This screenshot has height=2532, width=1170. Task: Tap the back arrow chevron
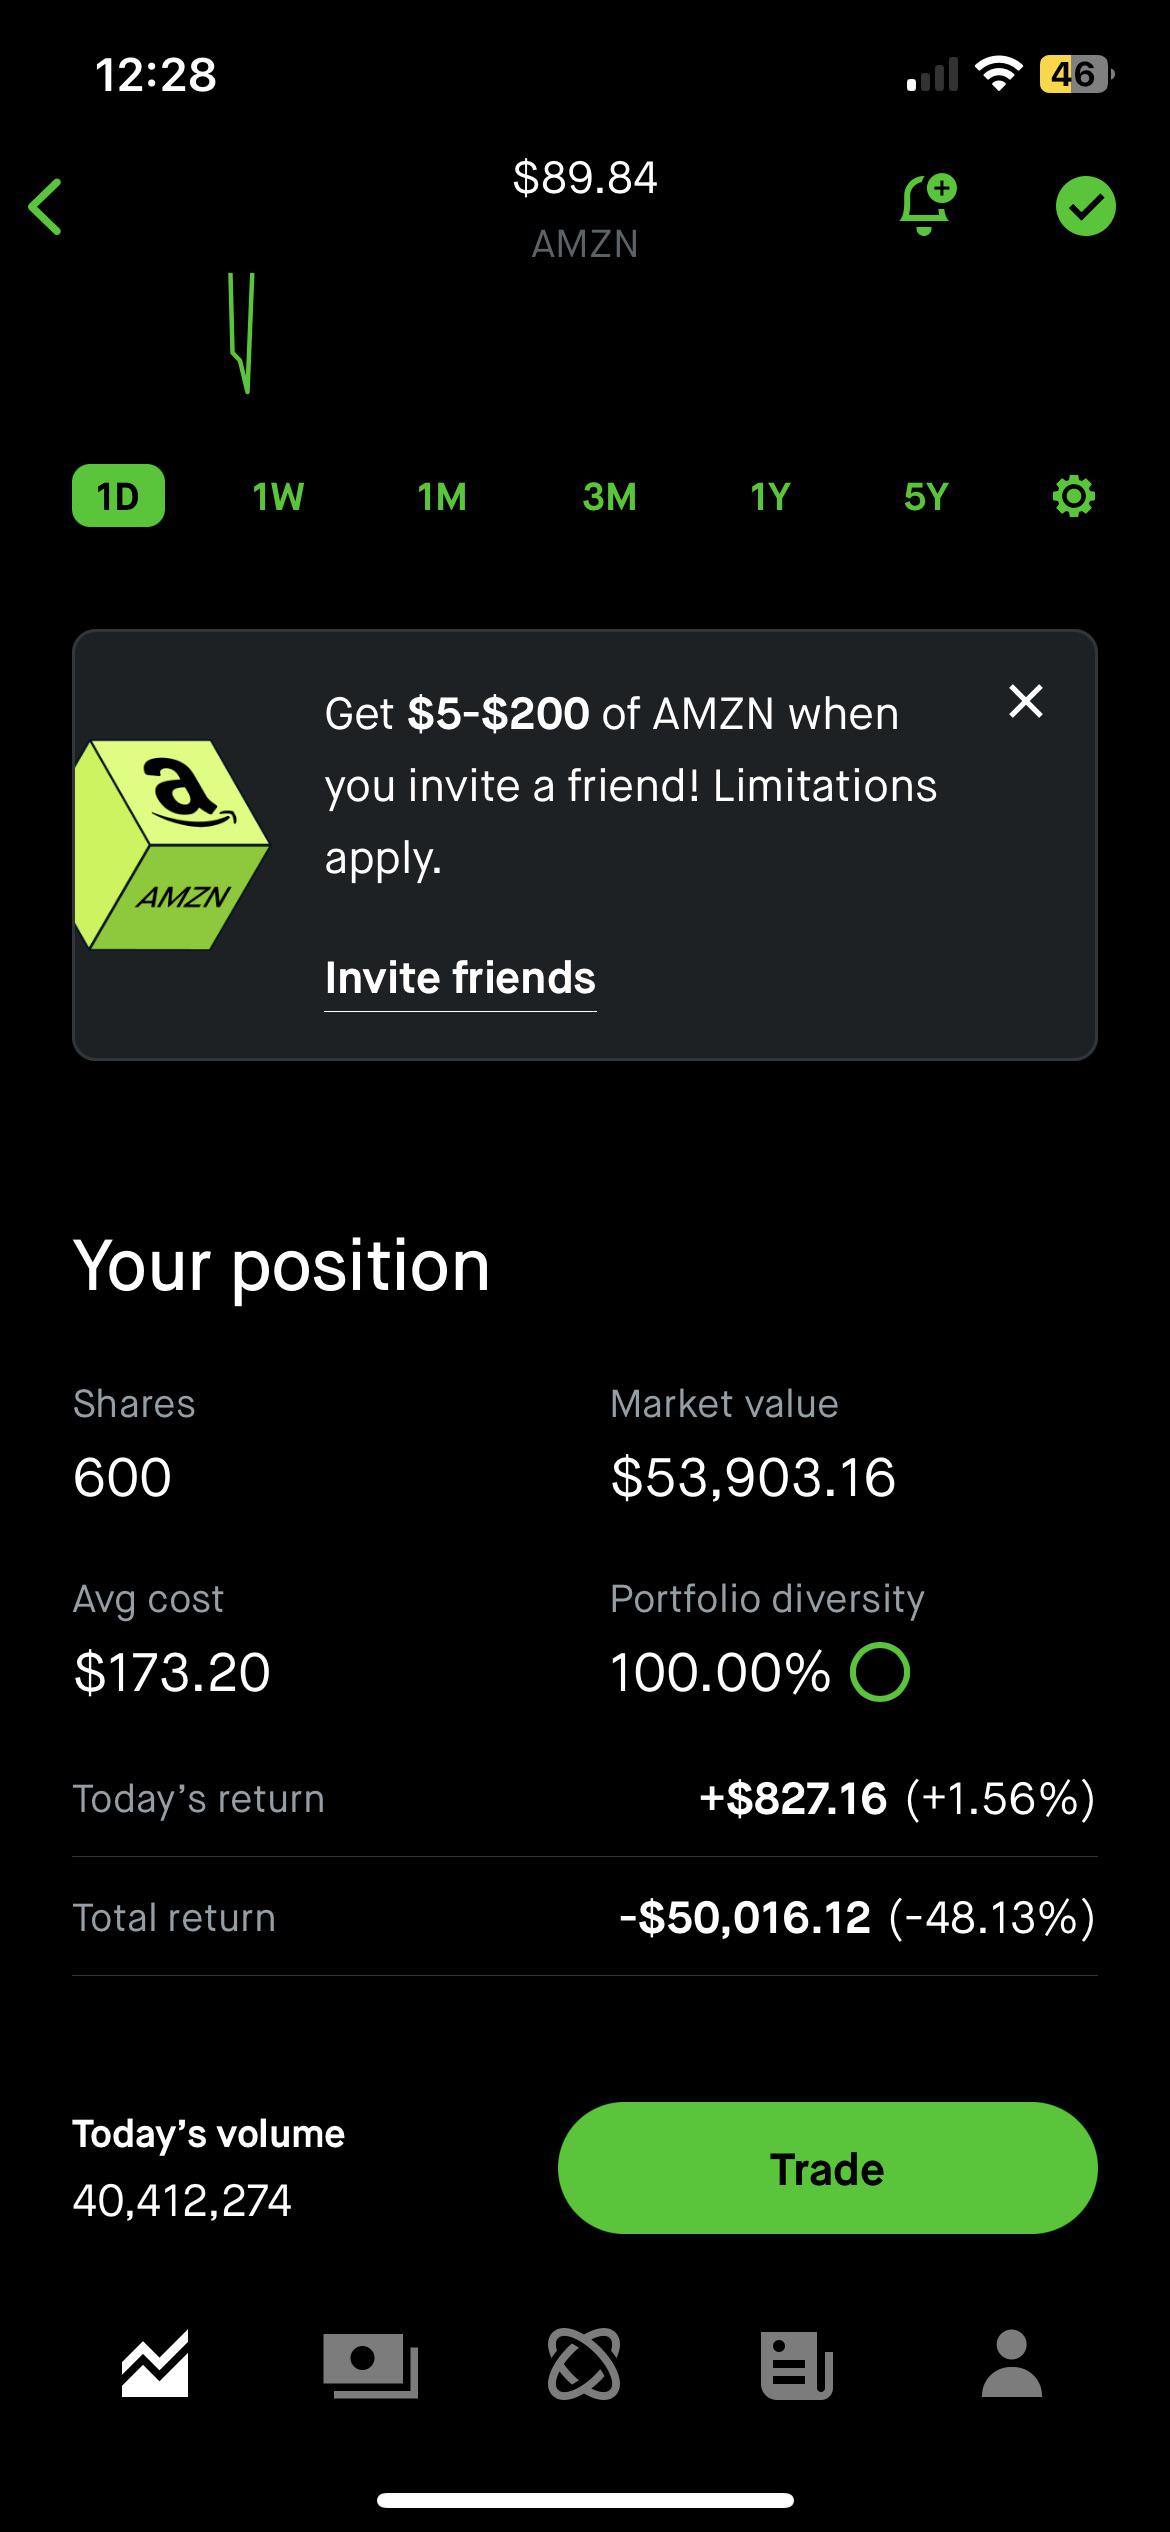tap(46, 207)
